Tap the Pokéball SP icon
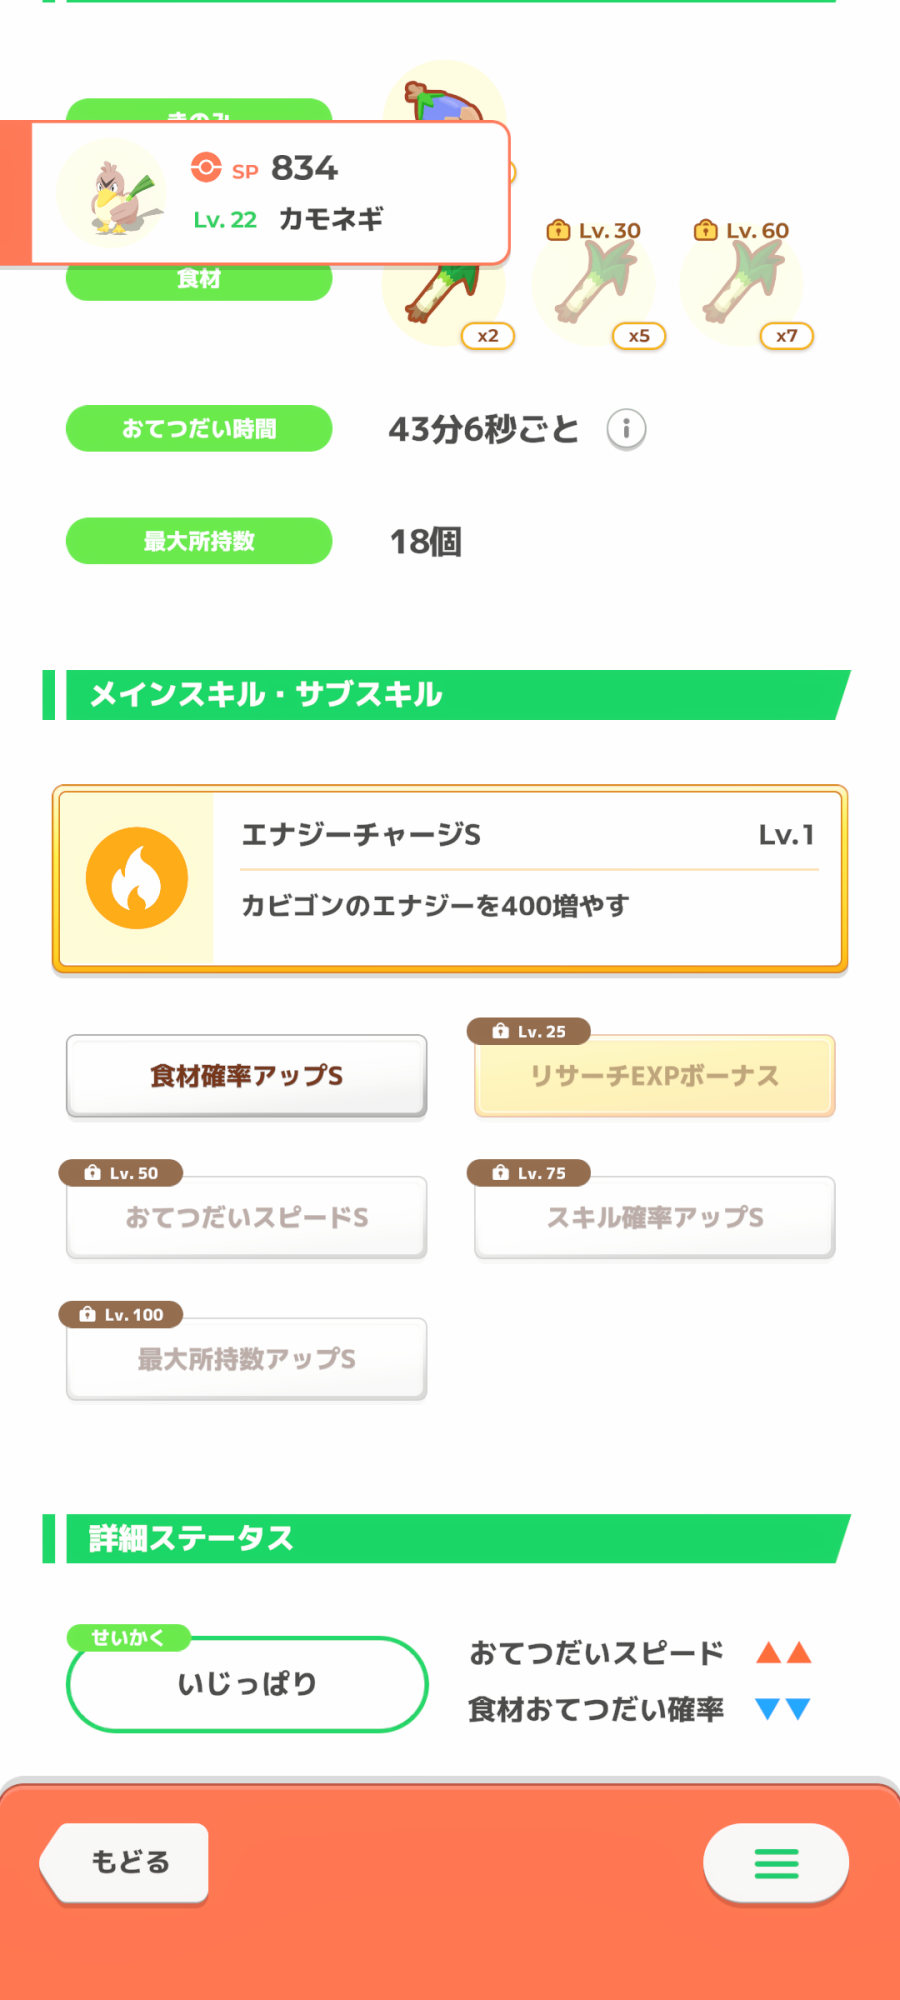Screen dimensions: 900x2000 tap(206, 167)
